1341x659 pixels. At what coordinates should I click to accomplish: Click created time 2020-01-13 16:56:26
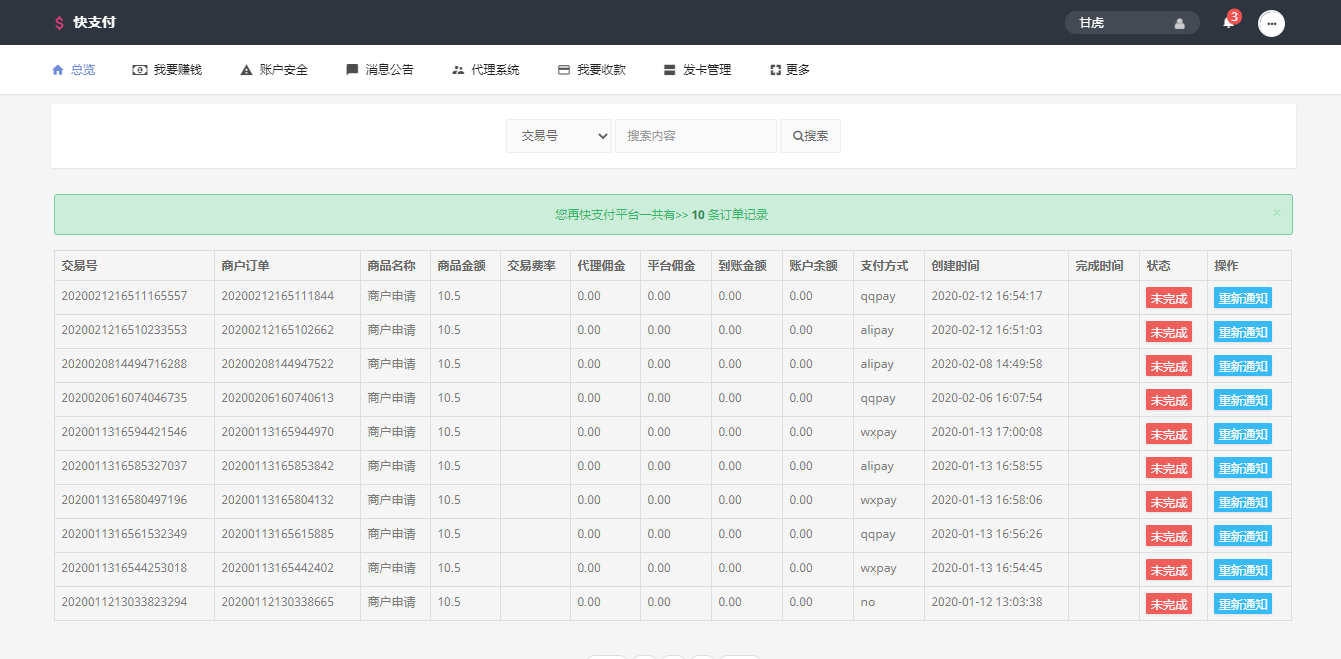[x=987, y=534]
